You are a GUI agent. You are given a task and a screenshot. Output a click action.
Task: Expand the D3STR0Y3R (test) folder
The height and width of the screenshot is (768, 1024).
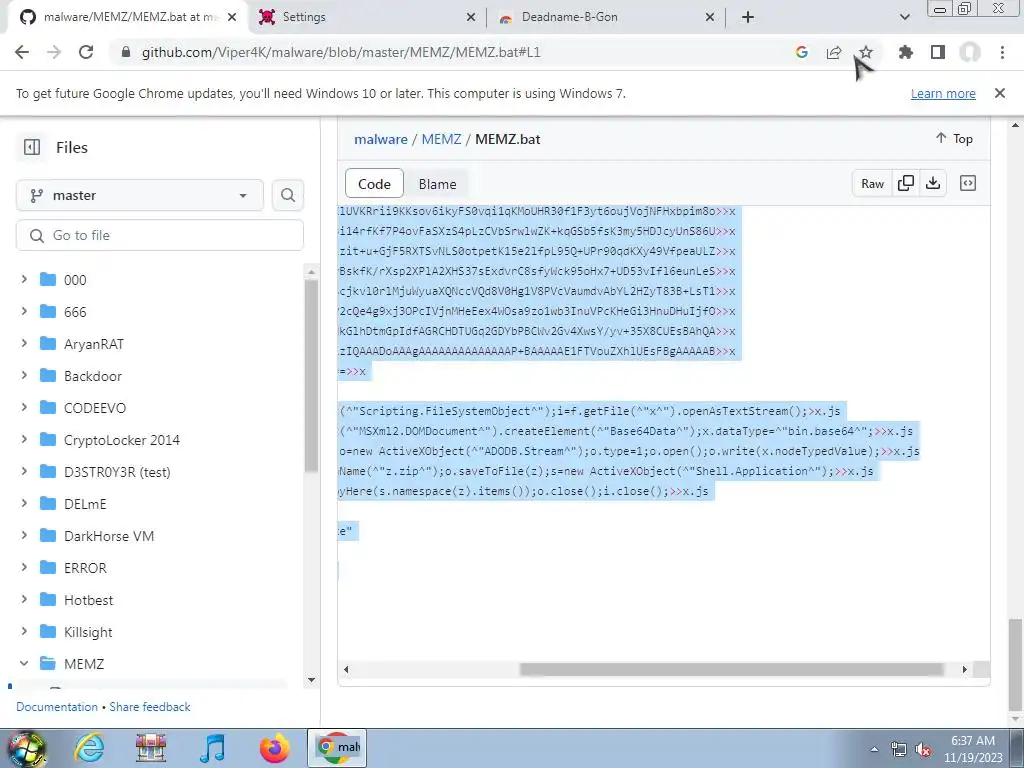pos(24,472)
